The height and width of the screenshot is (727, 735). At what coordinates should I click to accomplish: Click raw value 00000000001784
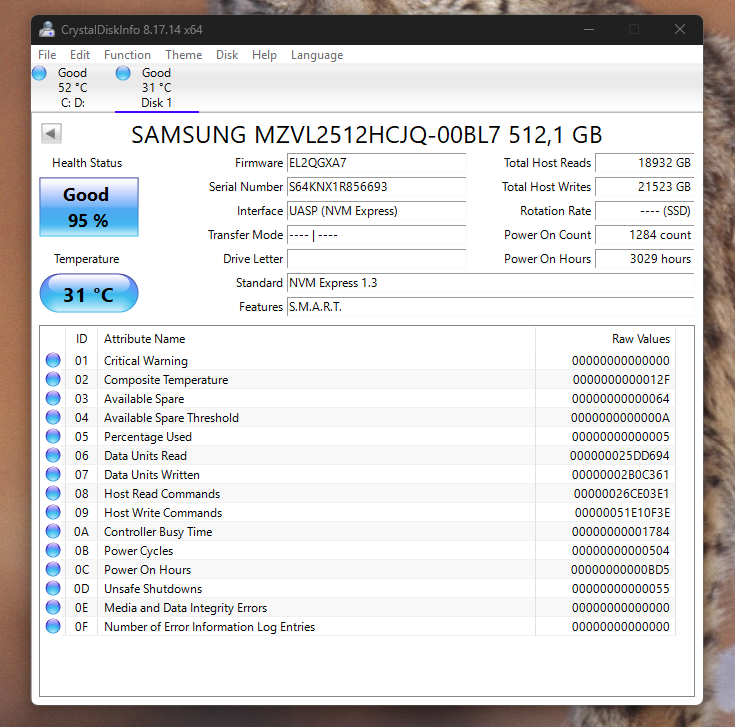tap(621, 532)
